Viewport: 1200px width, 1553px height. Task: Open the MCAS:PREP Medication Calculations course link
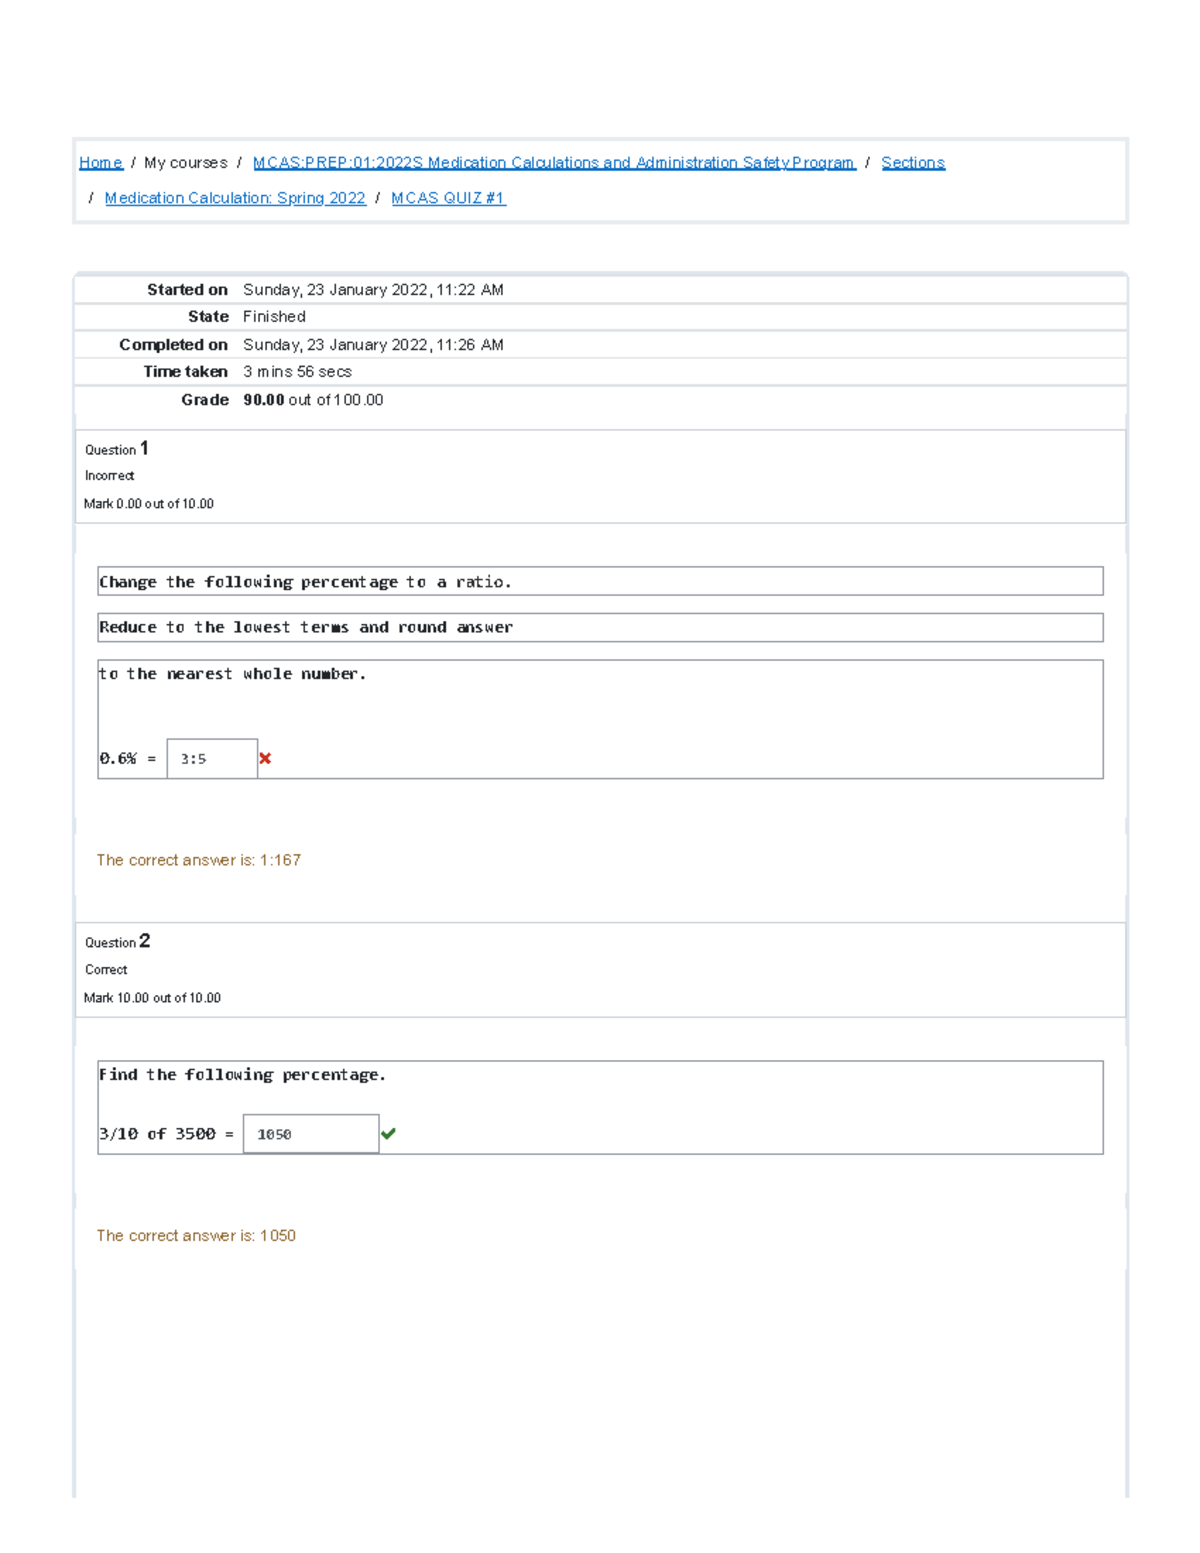tap(554, 163)
